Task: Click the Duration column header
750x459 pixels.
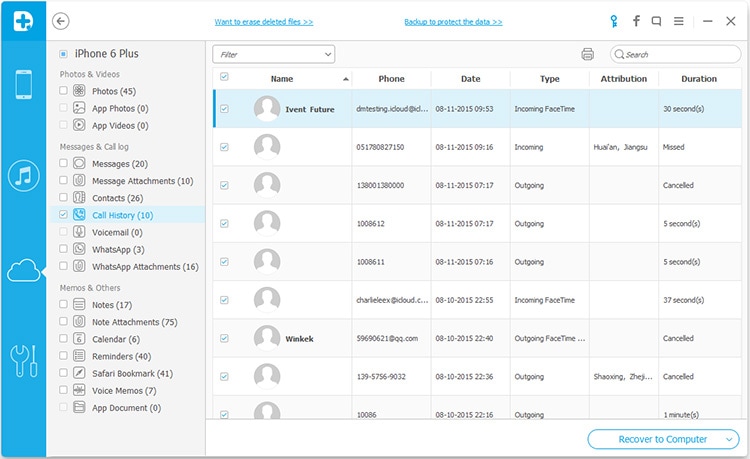Action: (x=699, y=79)
